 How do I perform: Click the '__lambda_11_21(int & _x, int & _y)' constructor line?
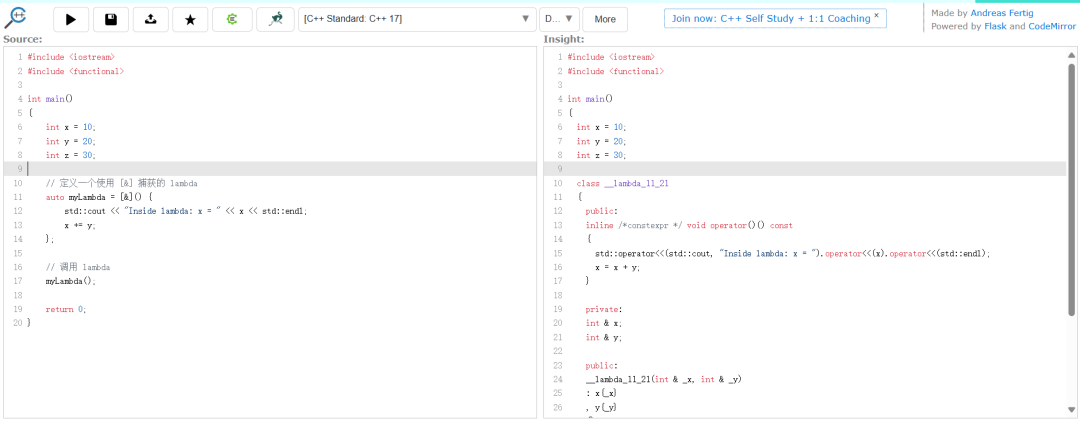pyautogui.click(x=663, y=380)
